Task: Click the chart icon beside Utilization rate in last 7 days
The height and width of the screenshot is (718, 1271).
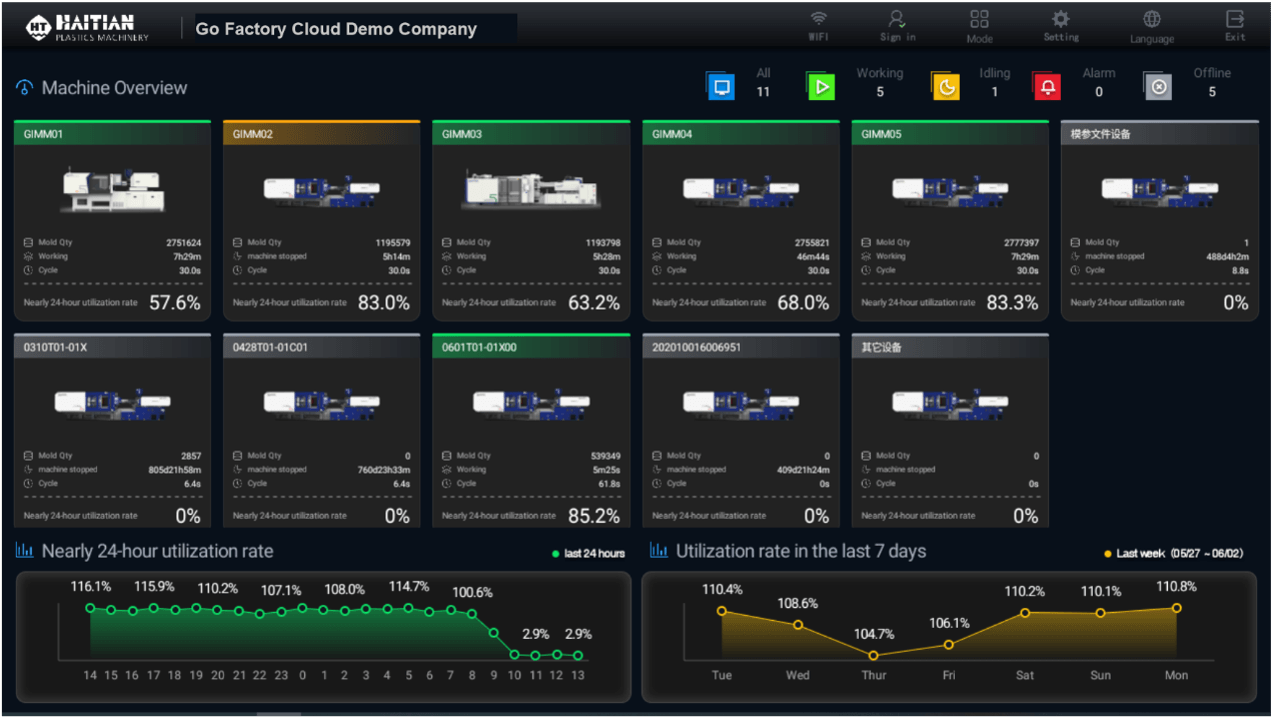Action: coord(657,551)
